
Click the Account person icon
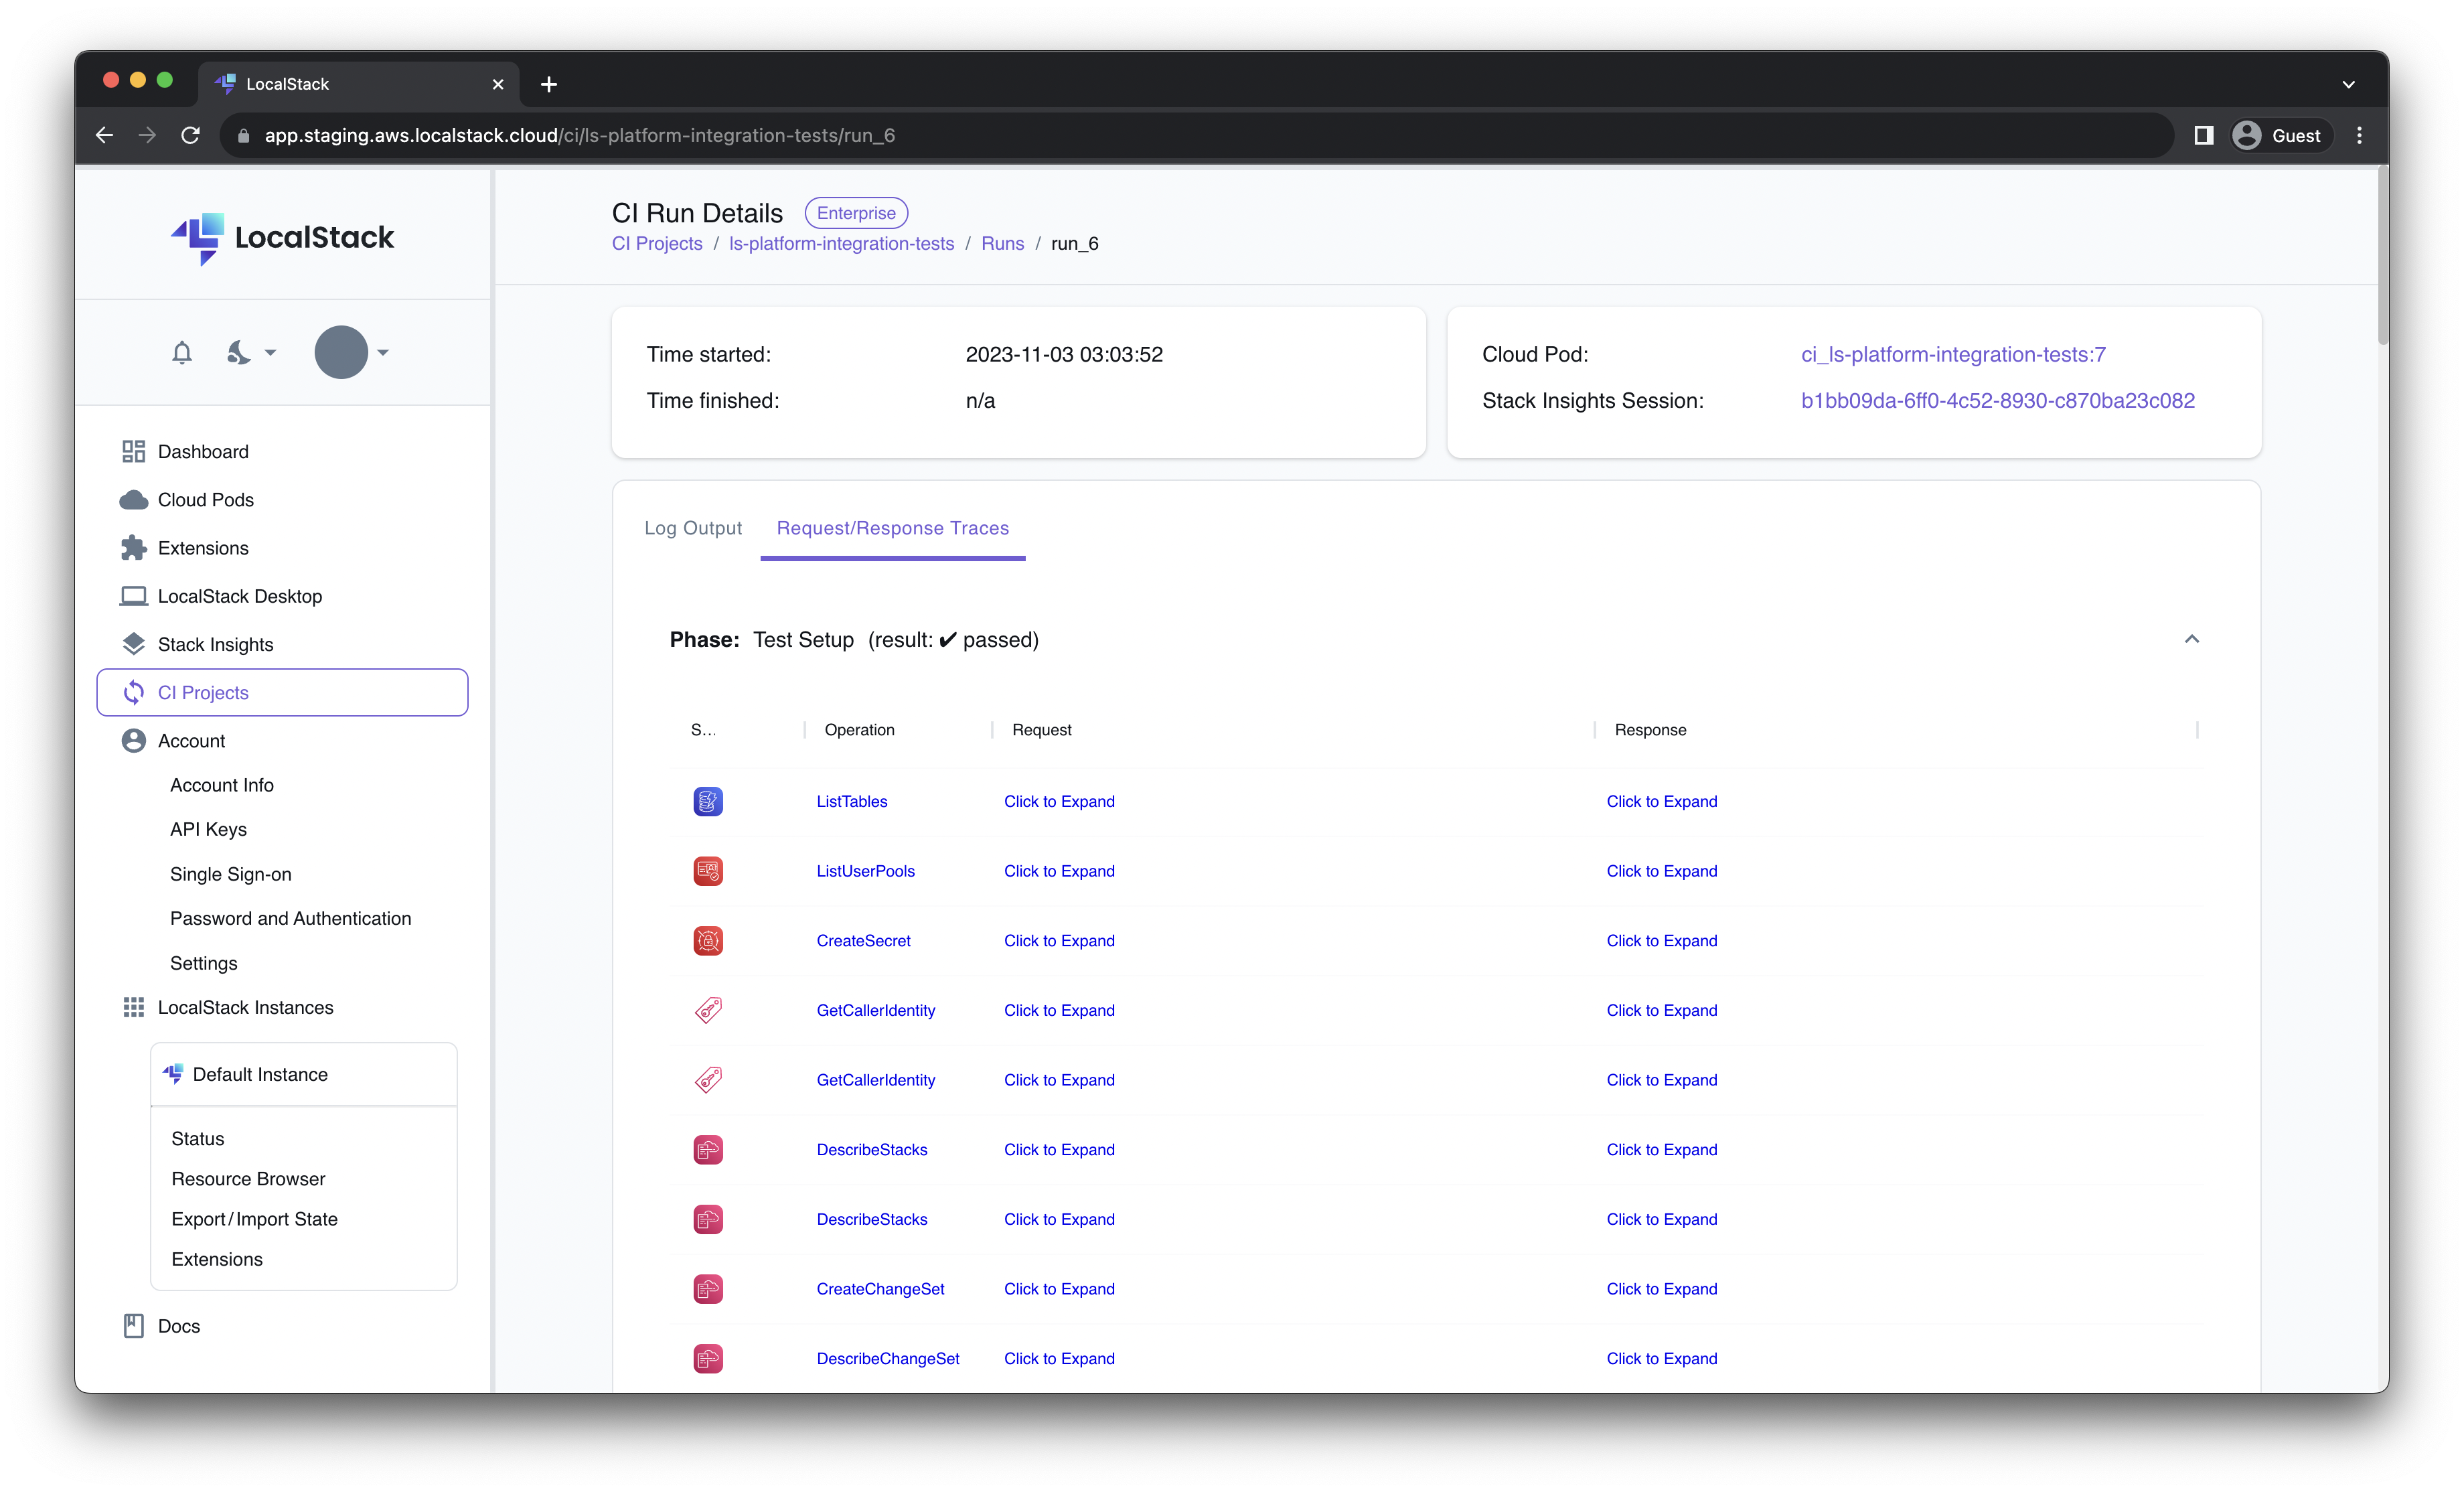click(133, 740)
